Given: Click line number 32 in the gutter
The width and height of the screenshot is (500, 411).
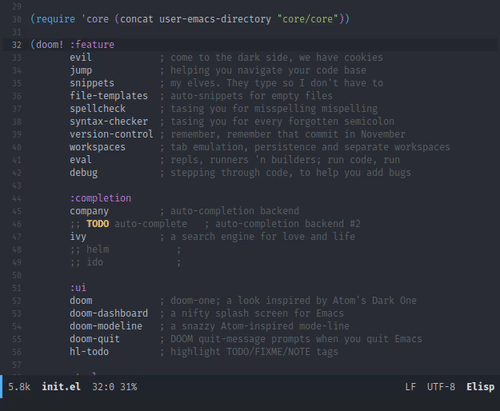Looking at the screenshot, I should tap(17, 45).
